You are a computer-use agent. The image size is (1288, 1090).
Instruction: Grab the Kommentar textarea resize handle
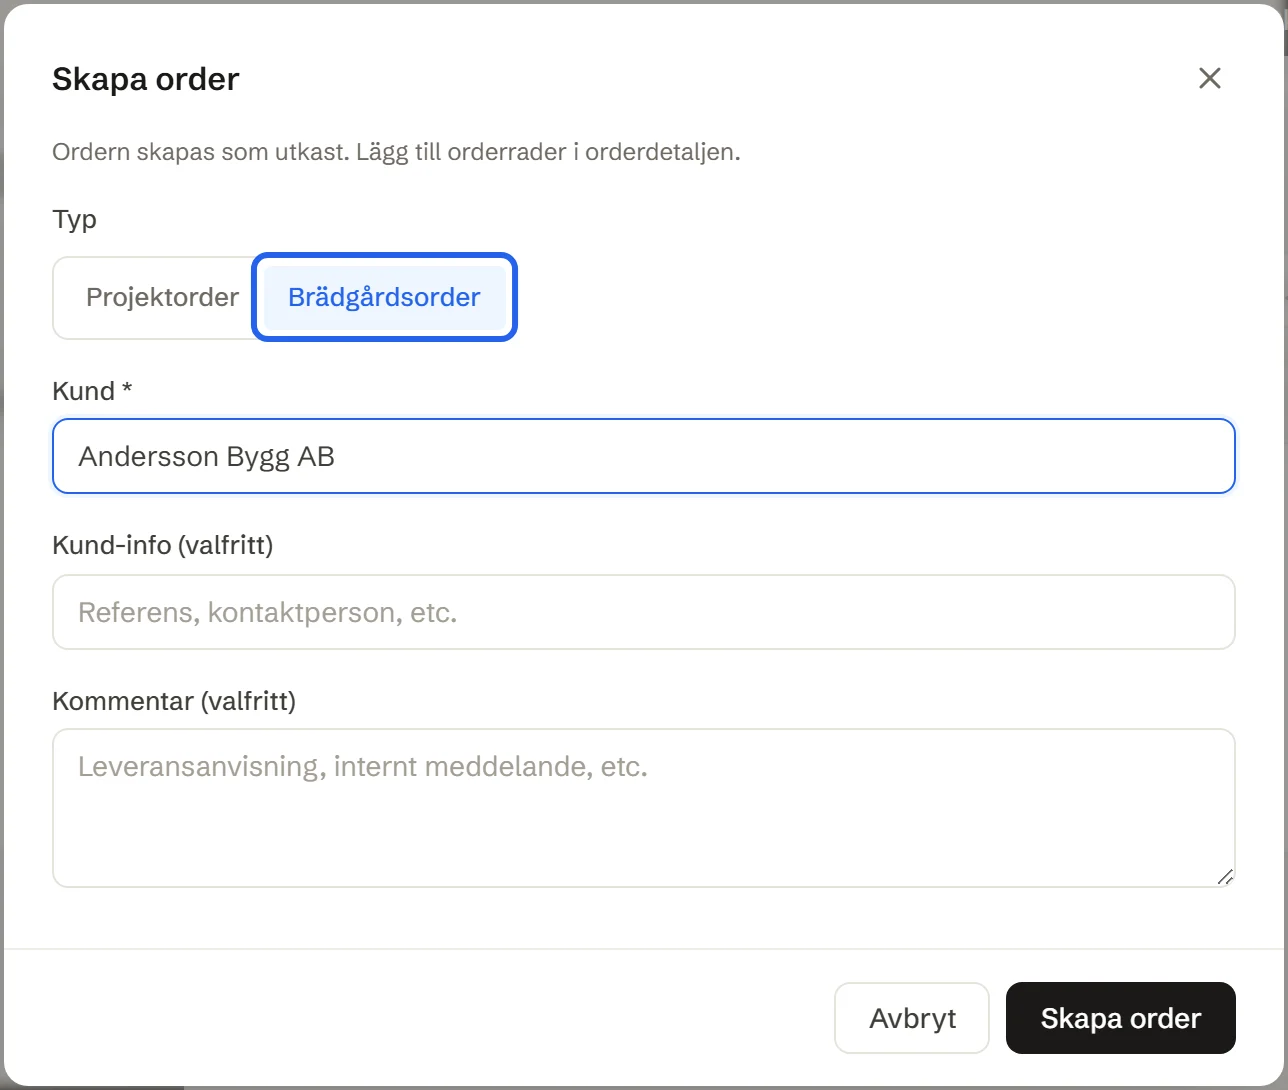[x=1225, y=877]
